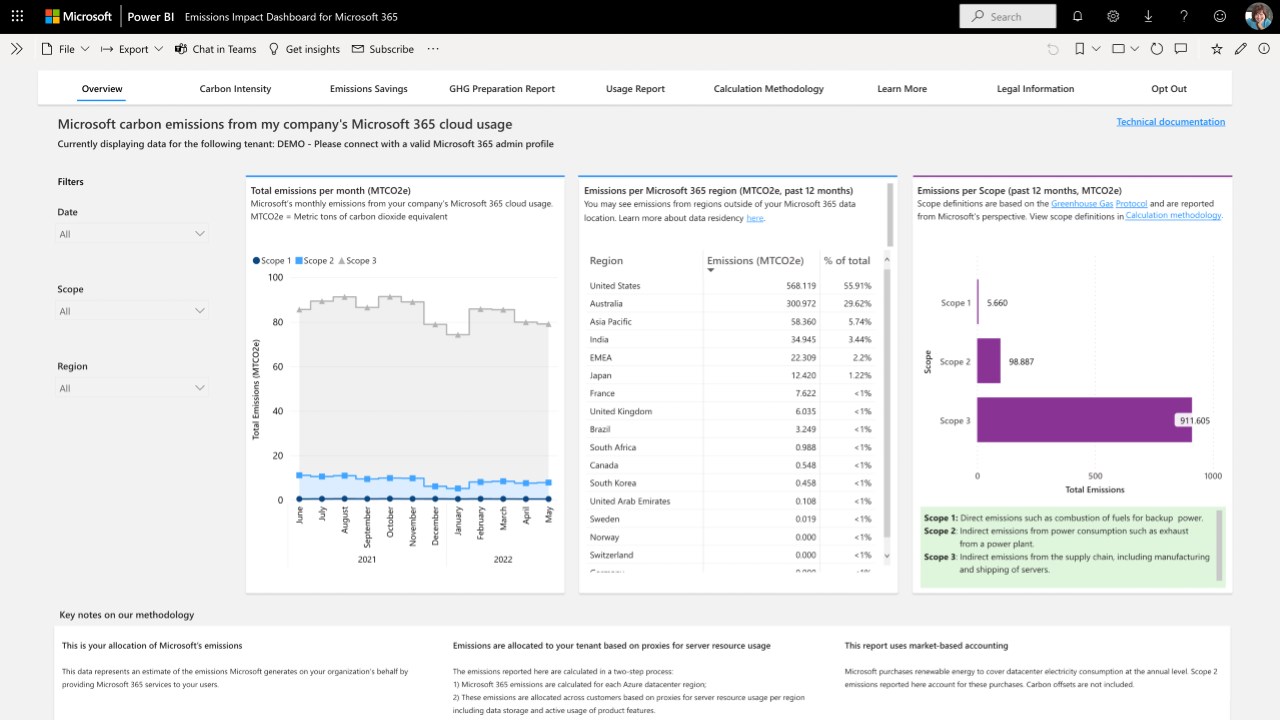
Task: Click the view rectangle icon
Action: coord(1118,49)
